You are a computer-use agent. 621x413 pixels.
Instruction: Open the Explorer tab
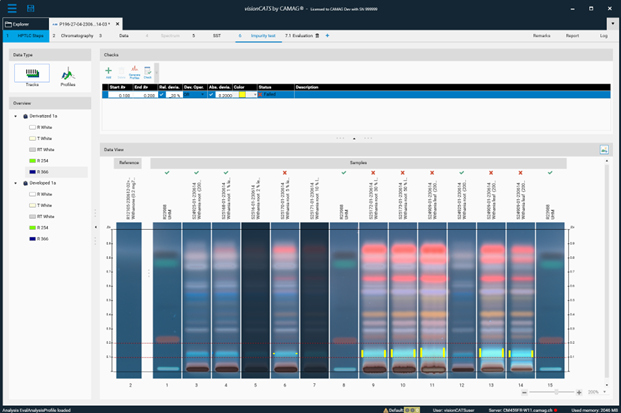(x=22, y=22)
